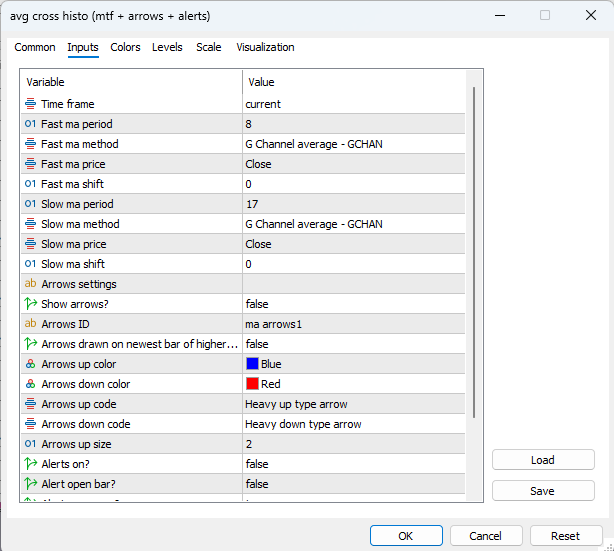
Task: Open the Fast ma method GCHAN dropdown
Action: 354,144
